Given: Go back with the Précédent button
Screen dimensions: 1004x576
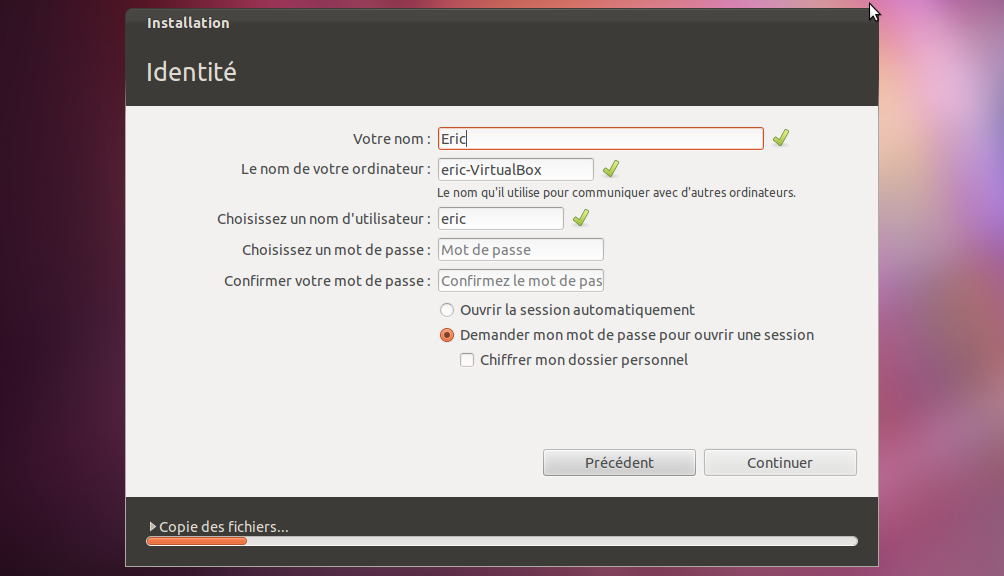Looking at the screenshot, I should pyautogui.click(x=619, y=463).
